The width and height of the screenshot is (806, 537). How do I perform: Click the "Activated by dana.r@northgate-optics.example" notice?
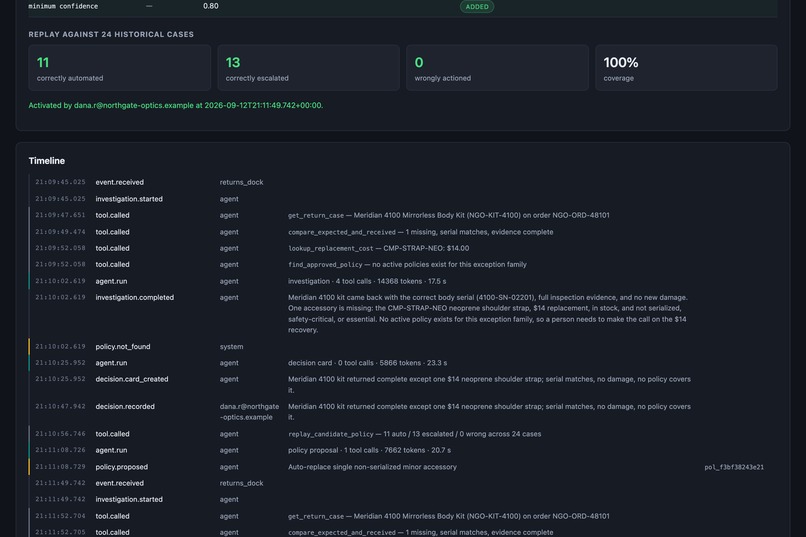(x=176, y=105)
